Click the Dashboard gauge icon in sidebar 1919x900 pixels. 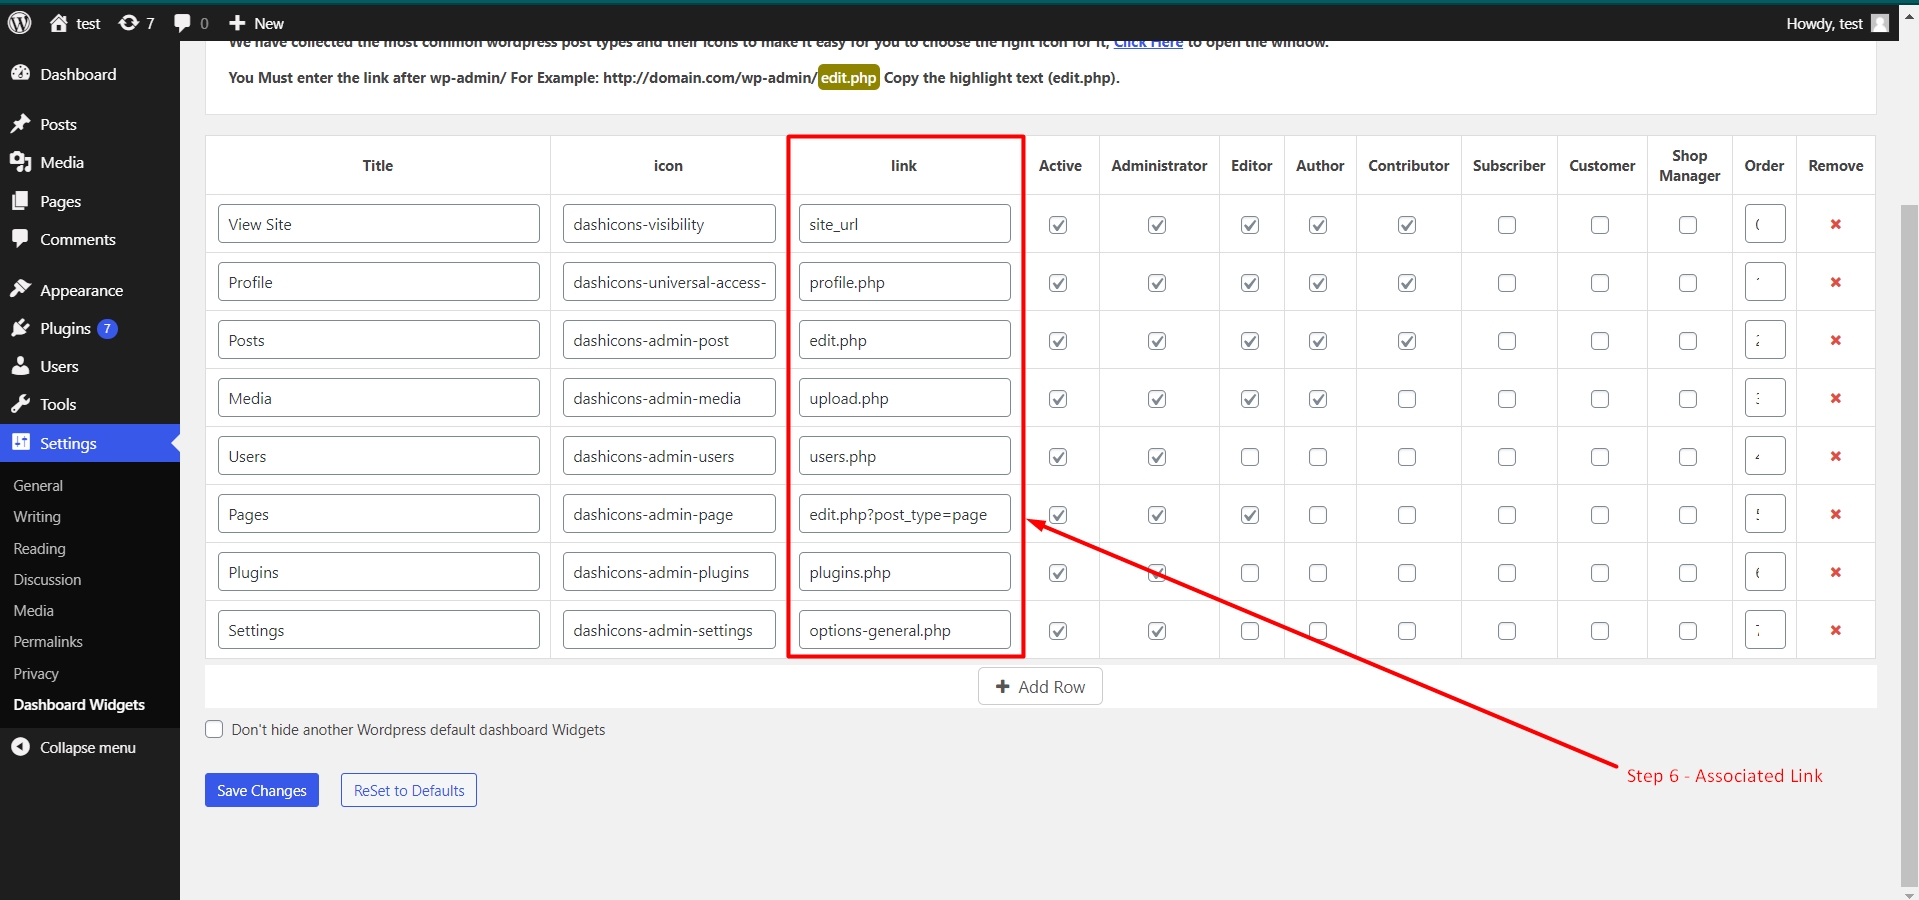[20, 73]
